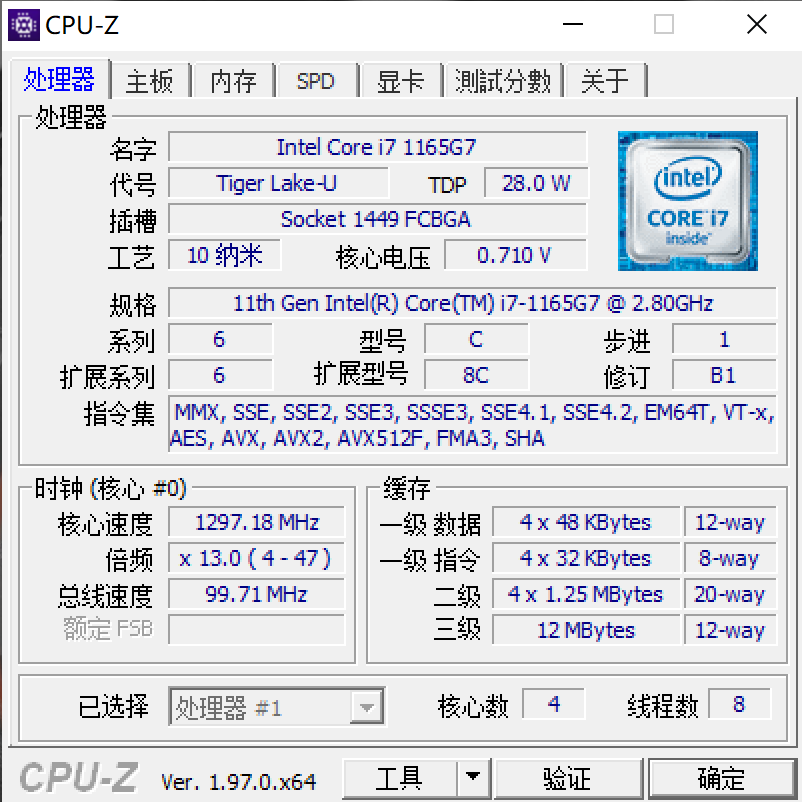The width and height of the screenshot is (802, 802).
Task: Open the 工具 dropdown arrow
Action: 473,777
